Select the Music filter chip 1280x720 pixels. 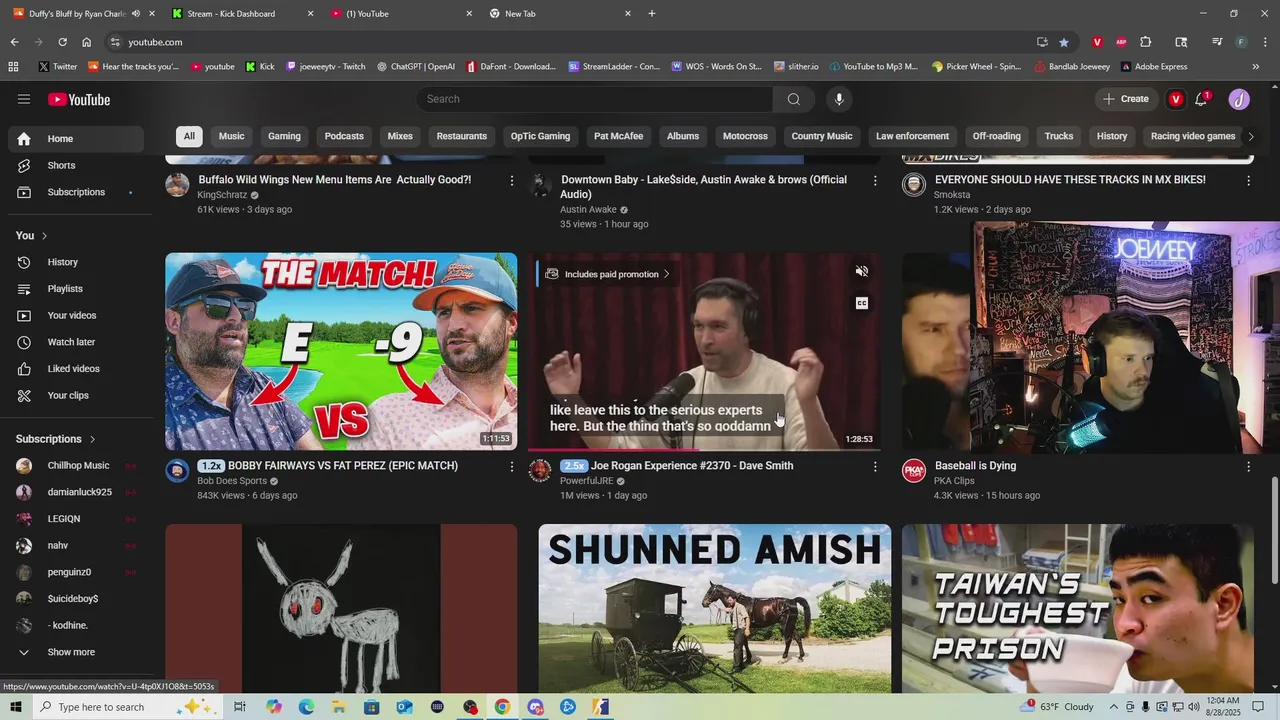231,136
